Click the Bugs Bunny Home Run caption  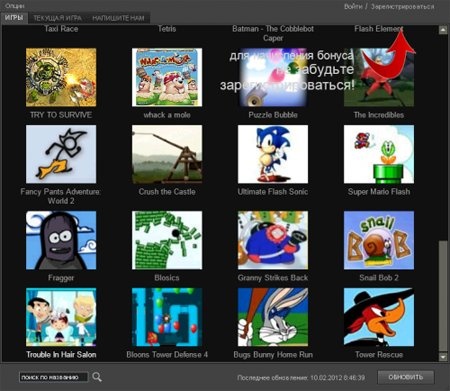[x=273, y=355]
